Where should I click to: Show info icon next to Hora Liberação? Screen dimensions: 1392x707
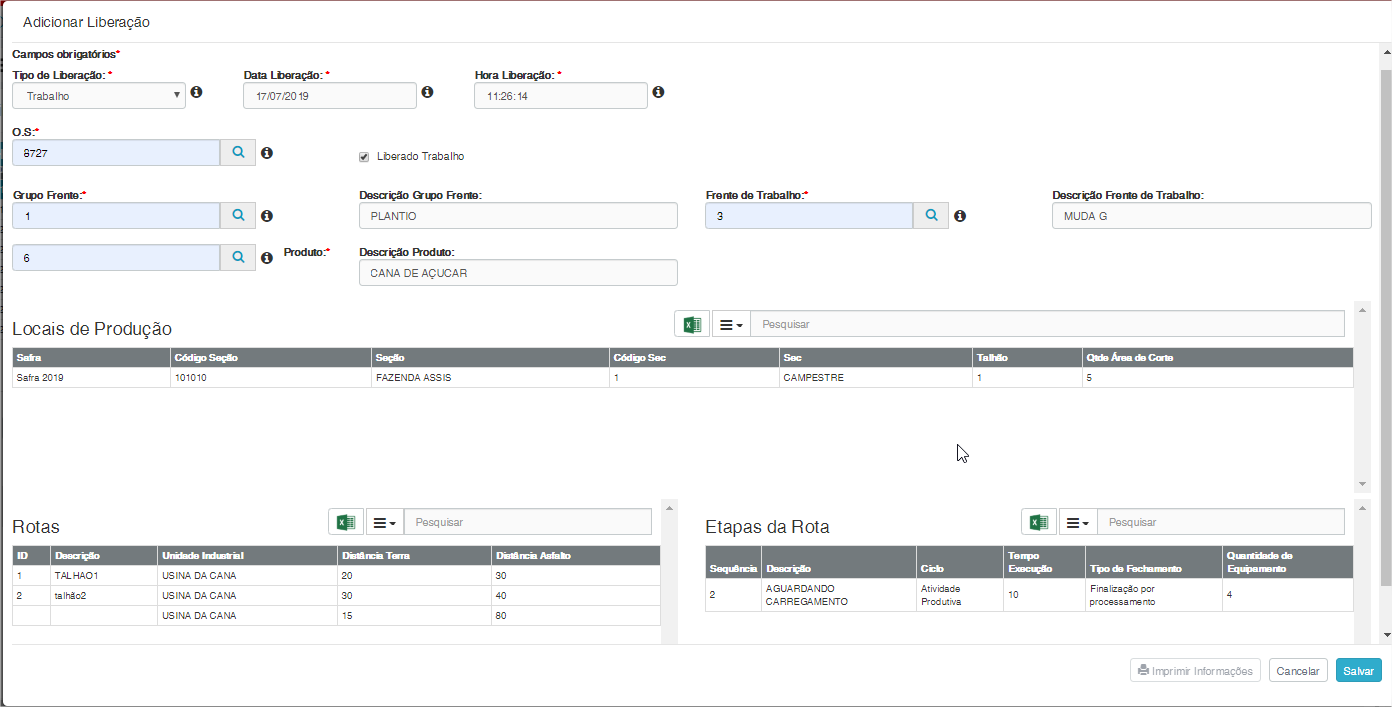tap(658, 92)
